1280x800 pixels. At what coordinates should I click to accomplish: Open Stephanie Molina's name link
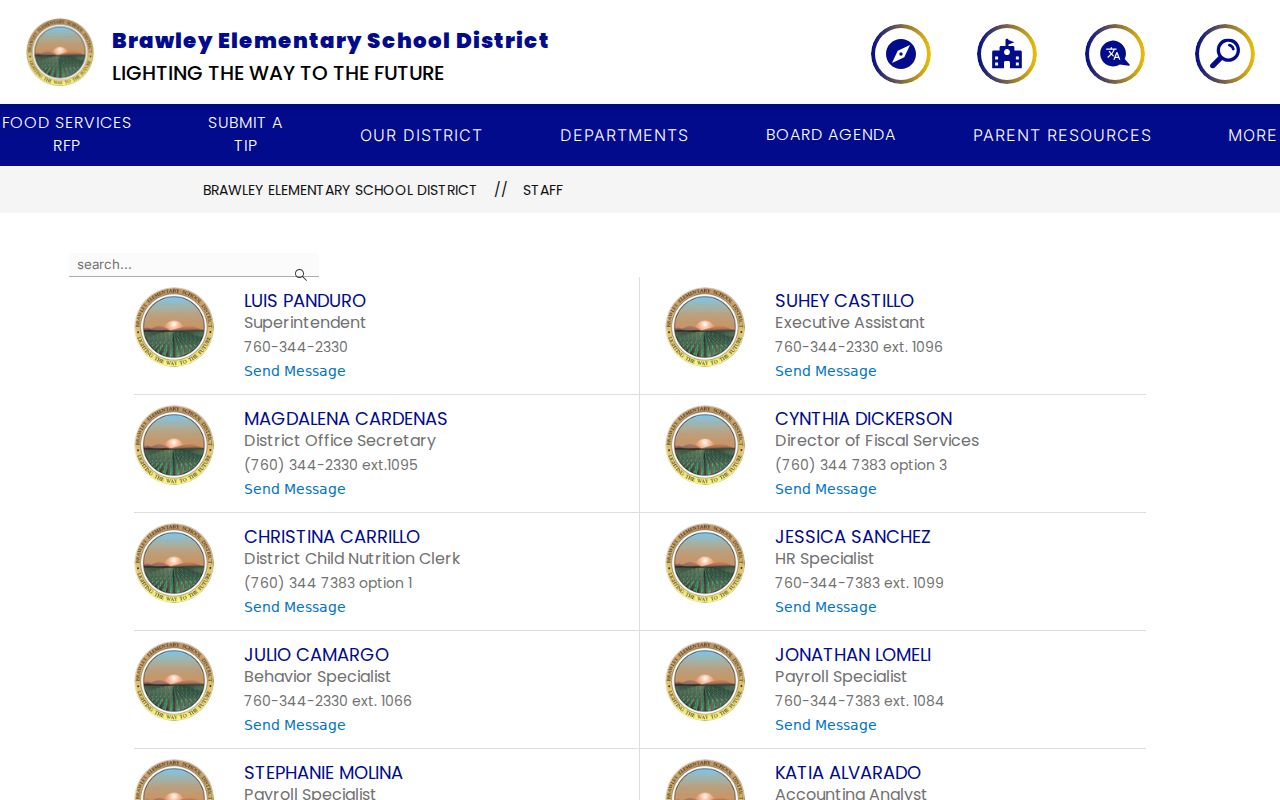coord(323,773)
